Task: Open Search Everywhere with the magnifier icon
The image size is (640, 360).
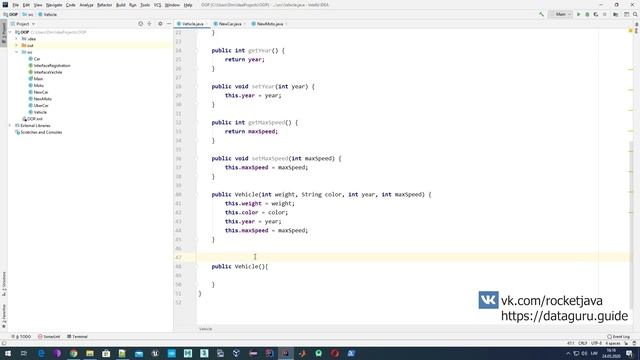Action: [635, 14]
